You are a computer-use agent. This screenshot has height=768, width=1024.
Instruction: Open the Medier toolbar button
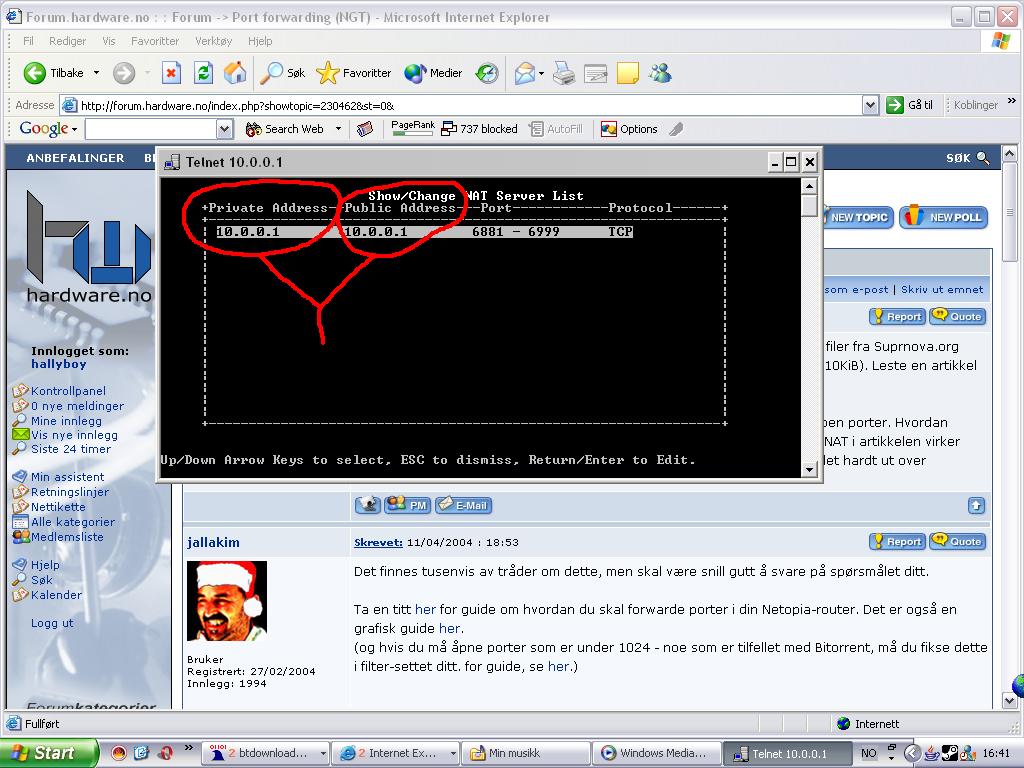433,72
